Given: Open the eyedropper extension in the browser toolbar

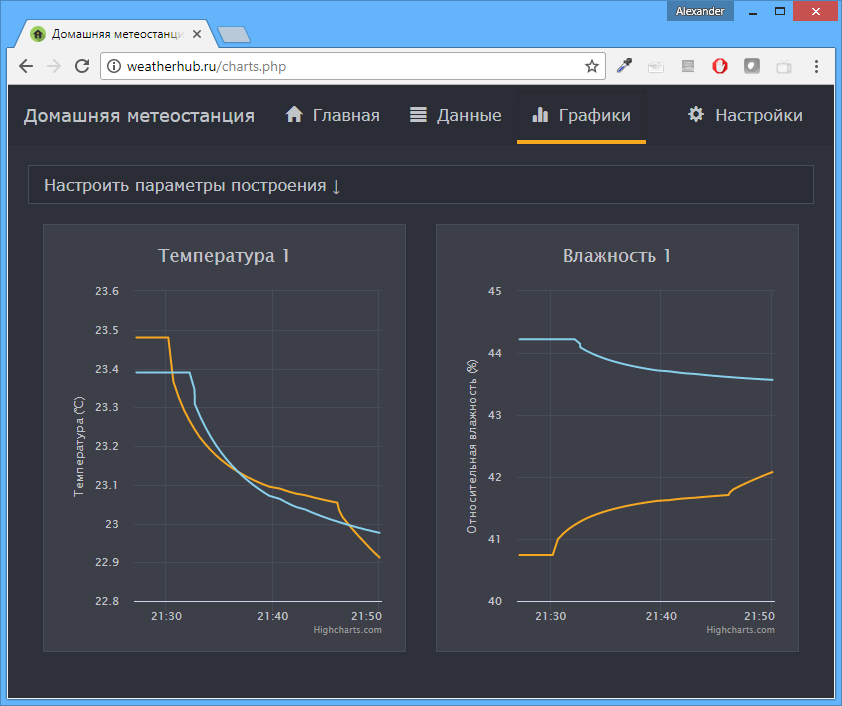Looking at the screenshot, I should pos(624,66).
